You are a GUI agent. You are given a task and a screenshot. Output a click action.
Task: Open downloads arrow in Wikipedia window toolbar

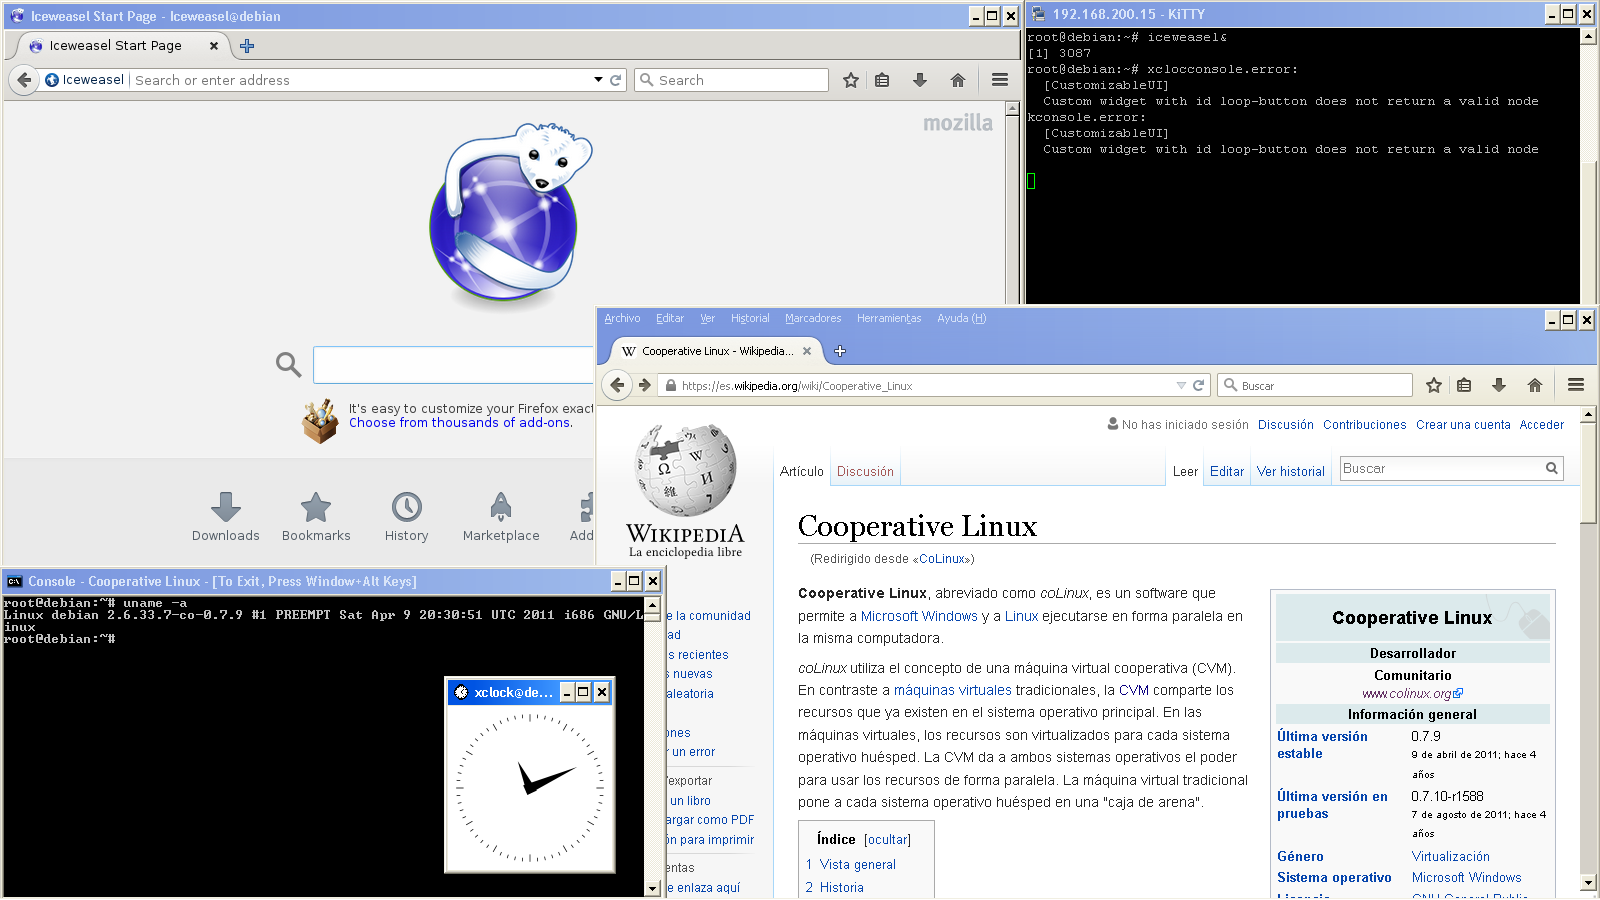click(1499, 385)
